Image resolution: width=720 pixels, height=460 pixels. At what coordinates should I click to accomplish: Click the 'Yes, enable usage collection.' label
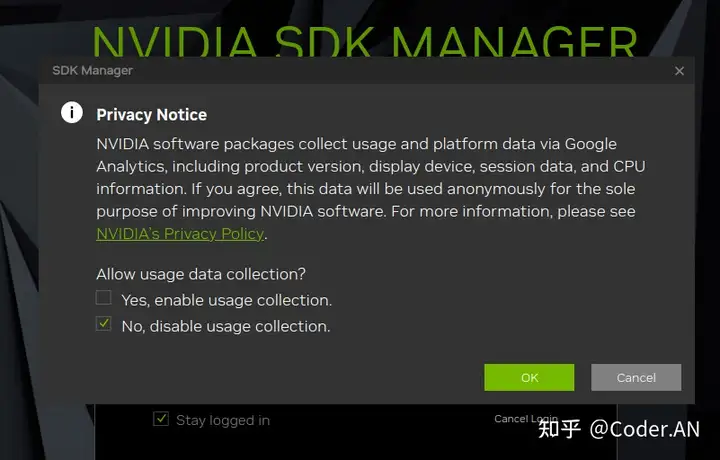(x=226, y=300)
